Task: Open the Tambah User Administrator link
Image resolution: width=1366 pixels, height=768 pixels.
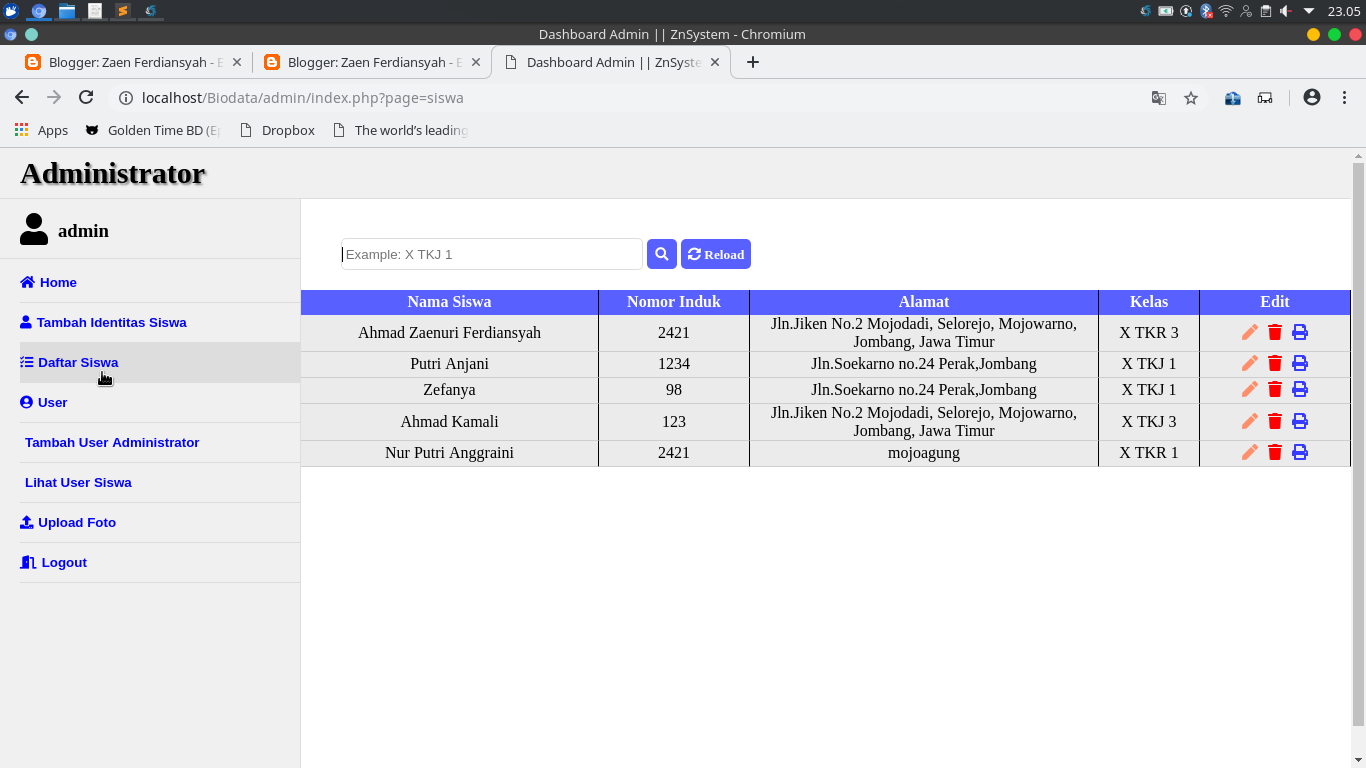Action: (112, 442)
